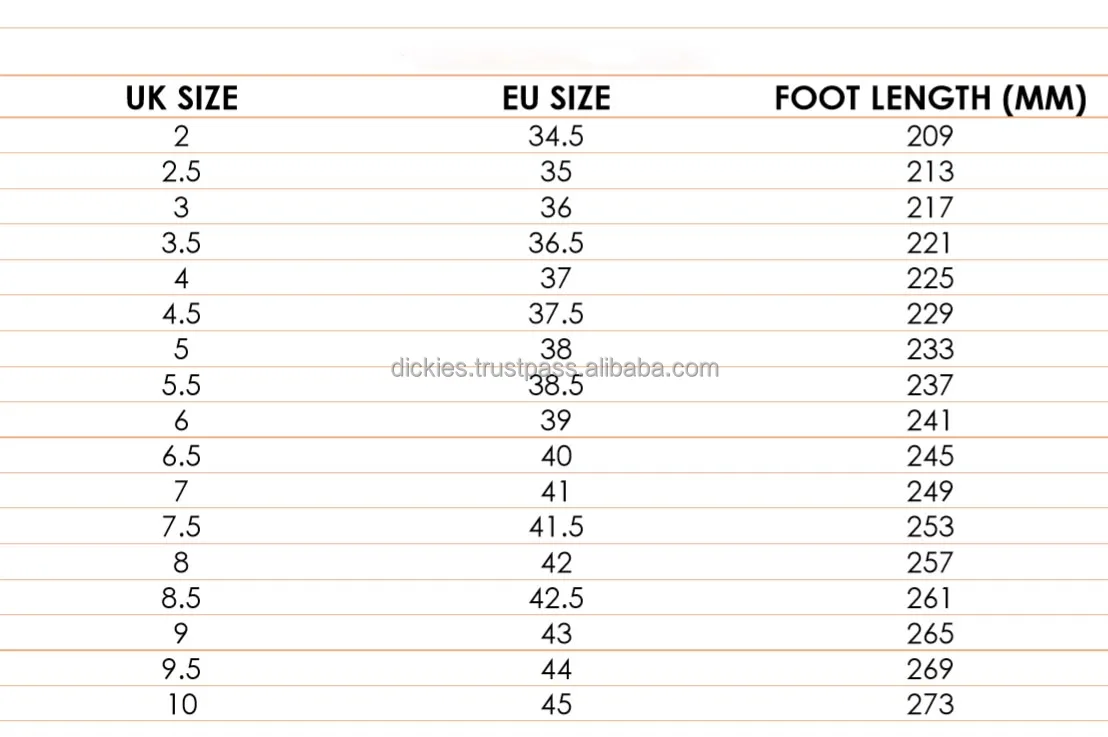Click the UK SIZE column header
This screenshot has width=1108, height=737.
(x=181, y=98)
